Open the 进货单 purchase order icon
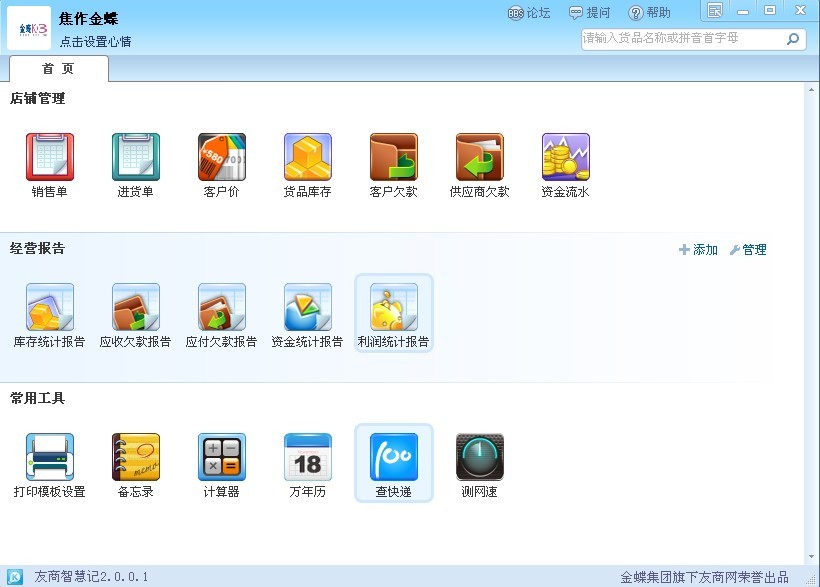Viewport: 820px width, 587px height. (136, 158)
